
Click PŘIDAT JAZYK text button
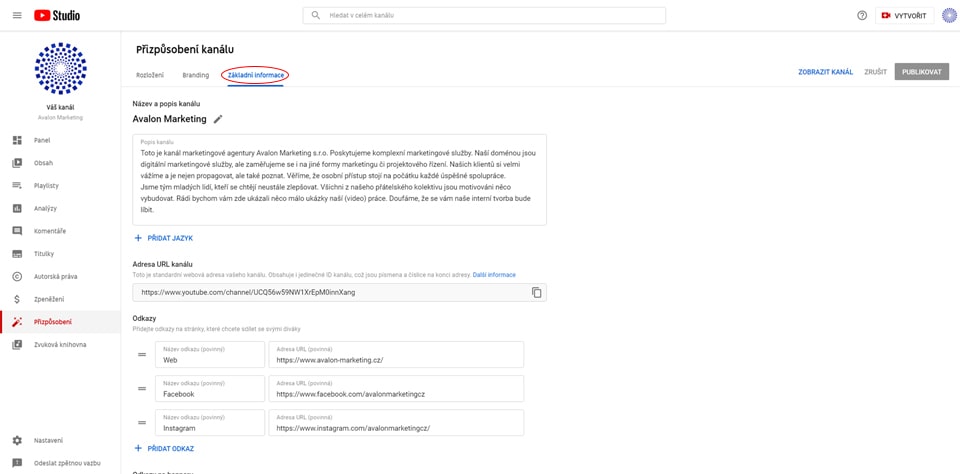(170, 238)
